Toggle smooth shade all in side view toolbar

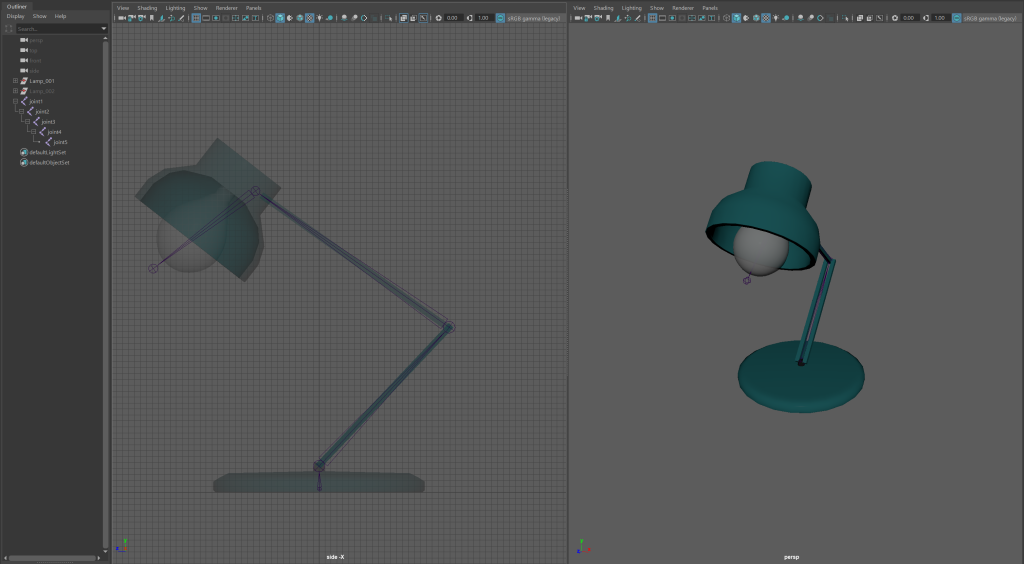pos(280,18)
